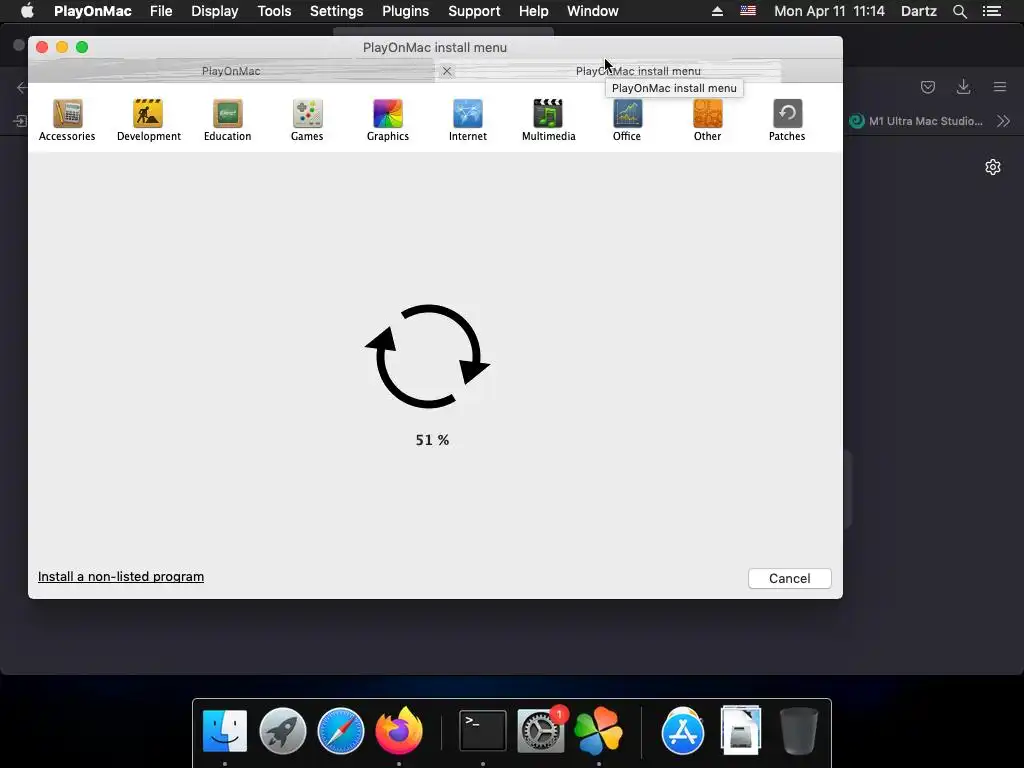Show the Patches category
This screenshot has height=768, width=1024.
click(x=787, y=120)
